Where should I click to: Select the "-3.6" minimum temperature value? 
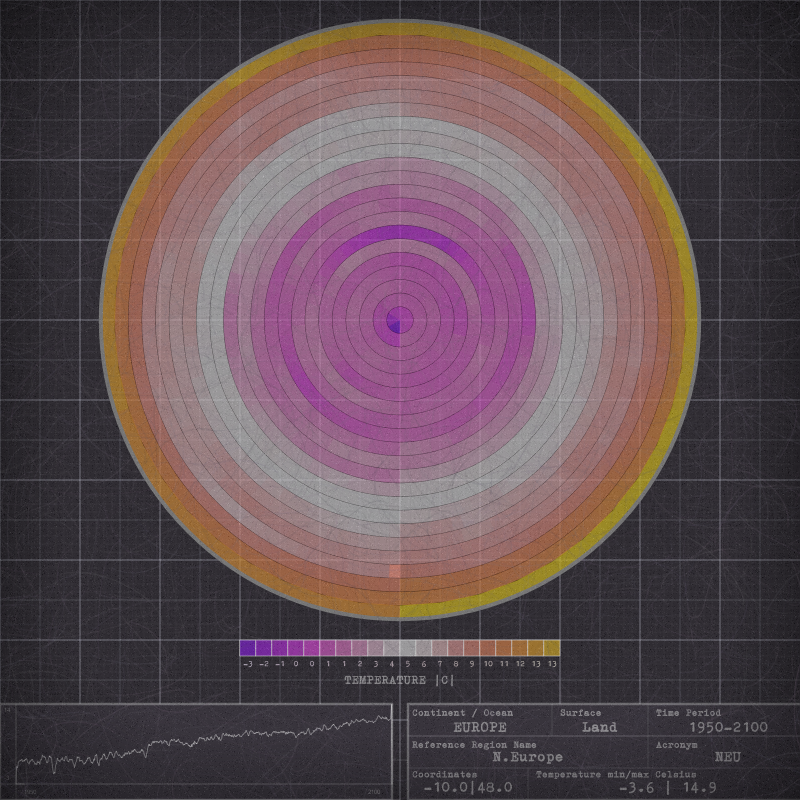pyautogui.click(x=636, y=787)
